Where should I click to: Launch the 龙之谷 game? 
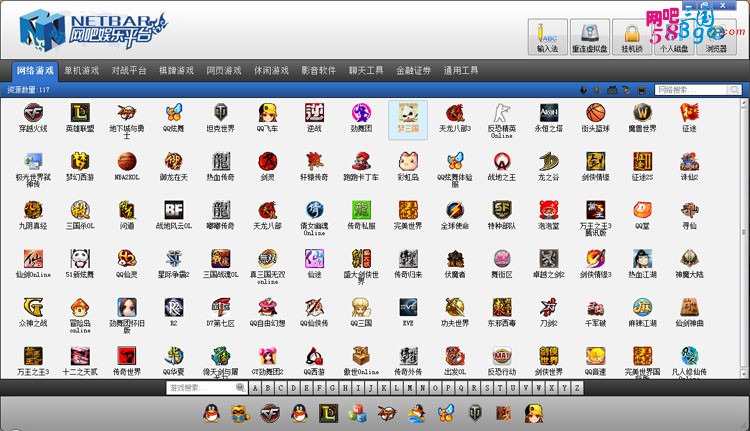(549, 166)
